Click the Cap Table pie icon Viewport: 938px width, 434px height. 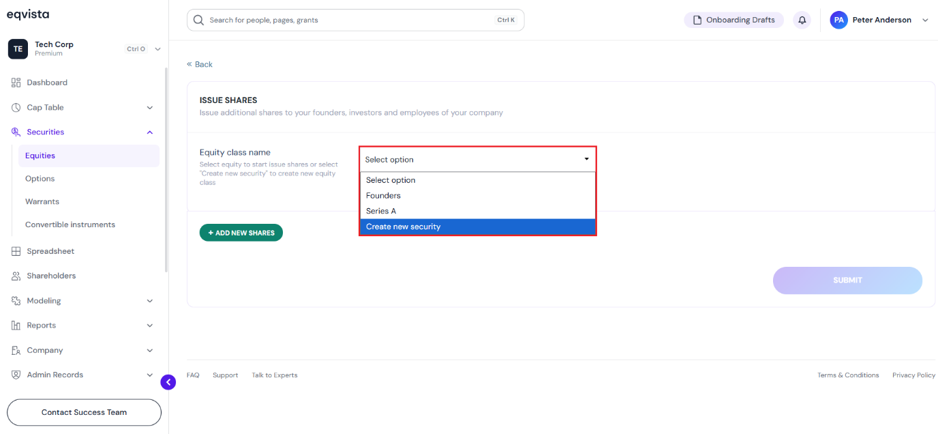coord(16,108)
